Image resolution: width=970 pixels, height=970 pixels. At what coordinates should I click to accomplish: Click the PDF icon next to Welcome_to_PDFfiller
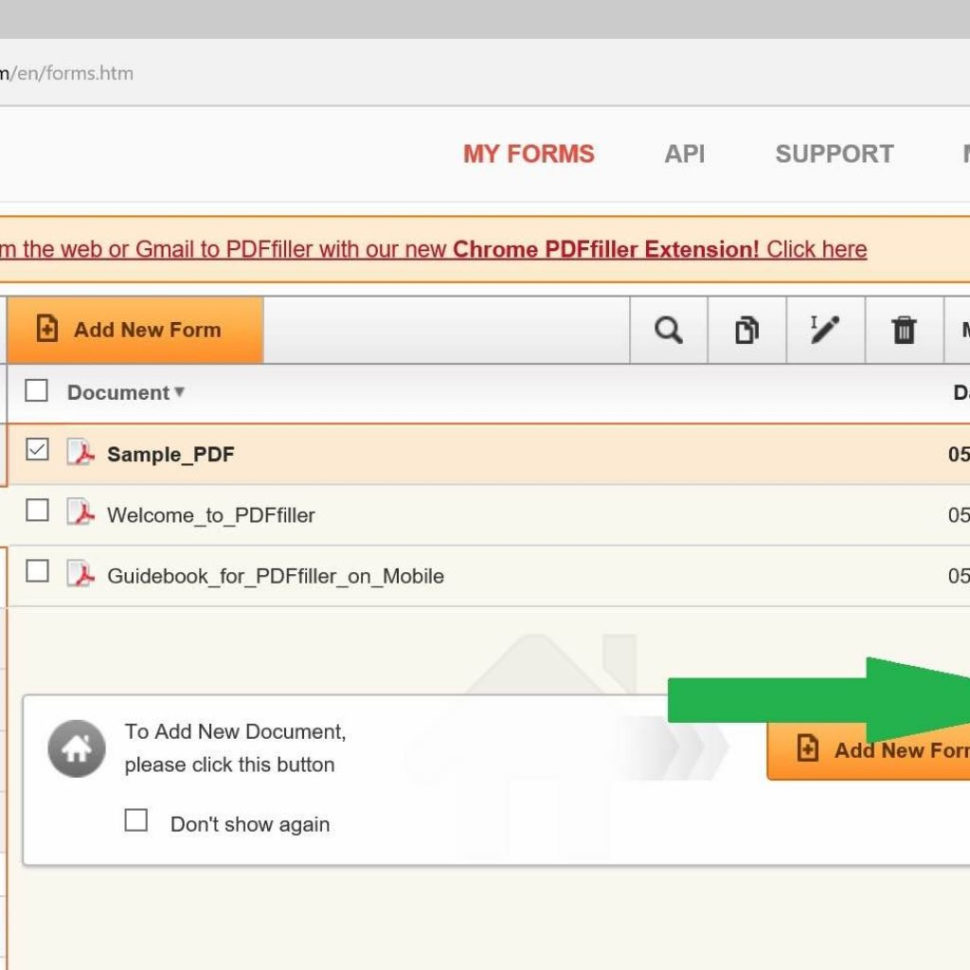pos(81,513)
